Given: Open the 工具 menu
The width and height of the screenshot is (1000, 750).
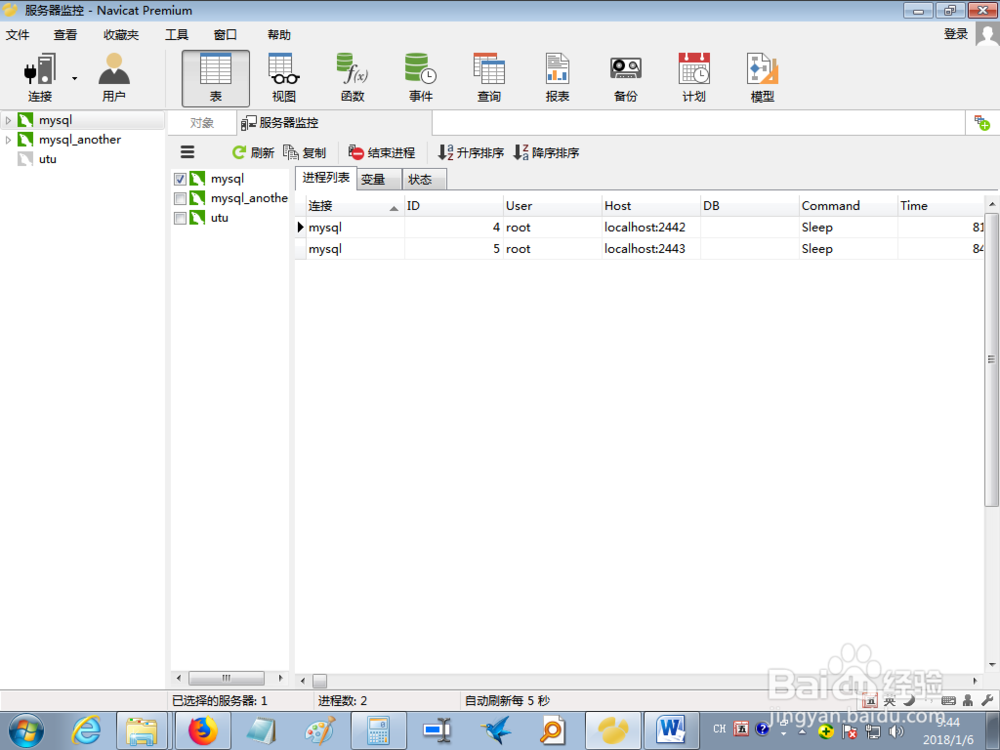Looking at the screenshot, I should coord(177,34).
